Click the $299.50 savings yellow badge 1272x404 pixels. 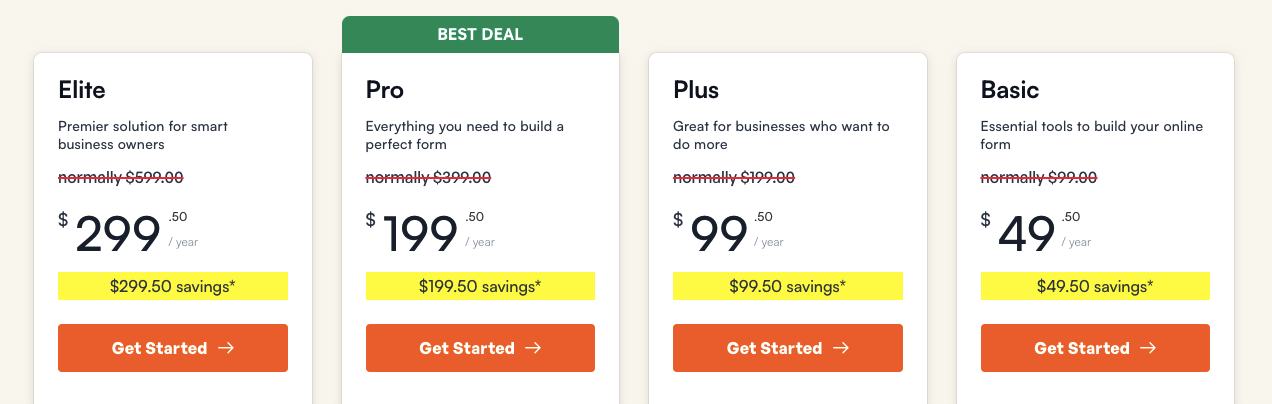click(x=173, y=286)
